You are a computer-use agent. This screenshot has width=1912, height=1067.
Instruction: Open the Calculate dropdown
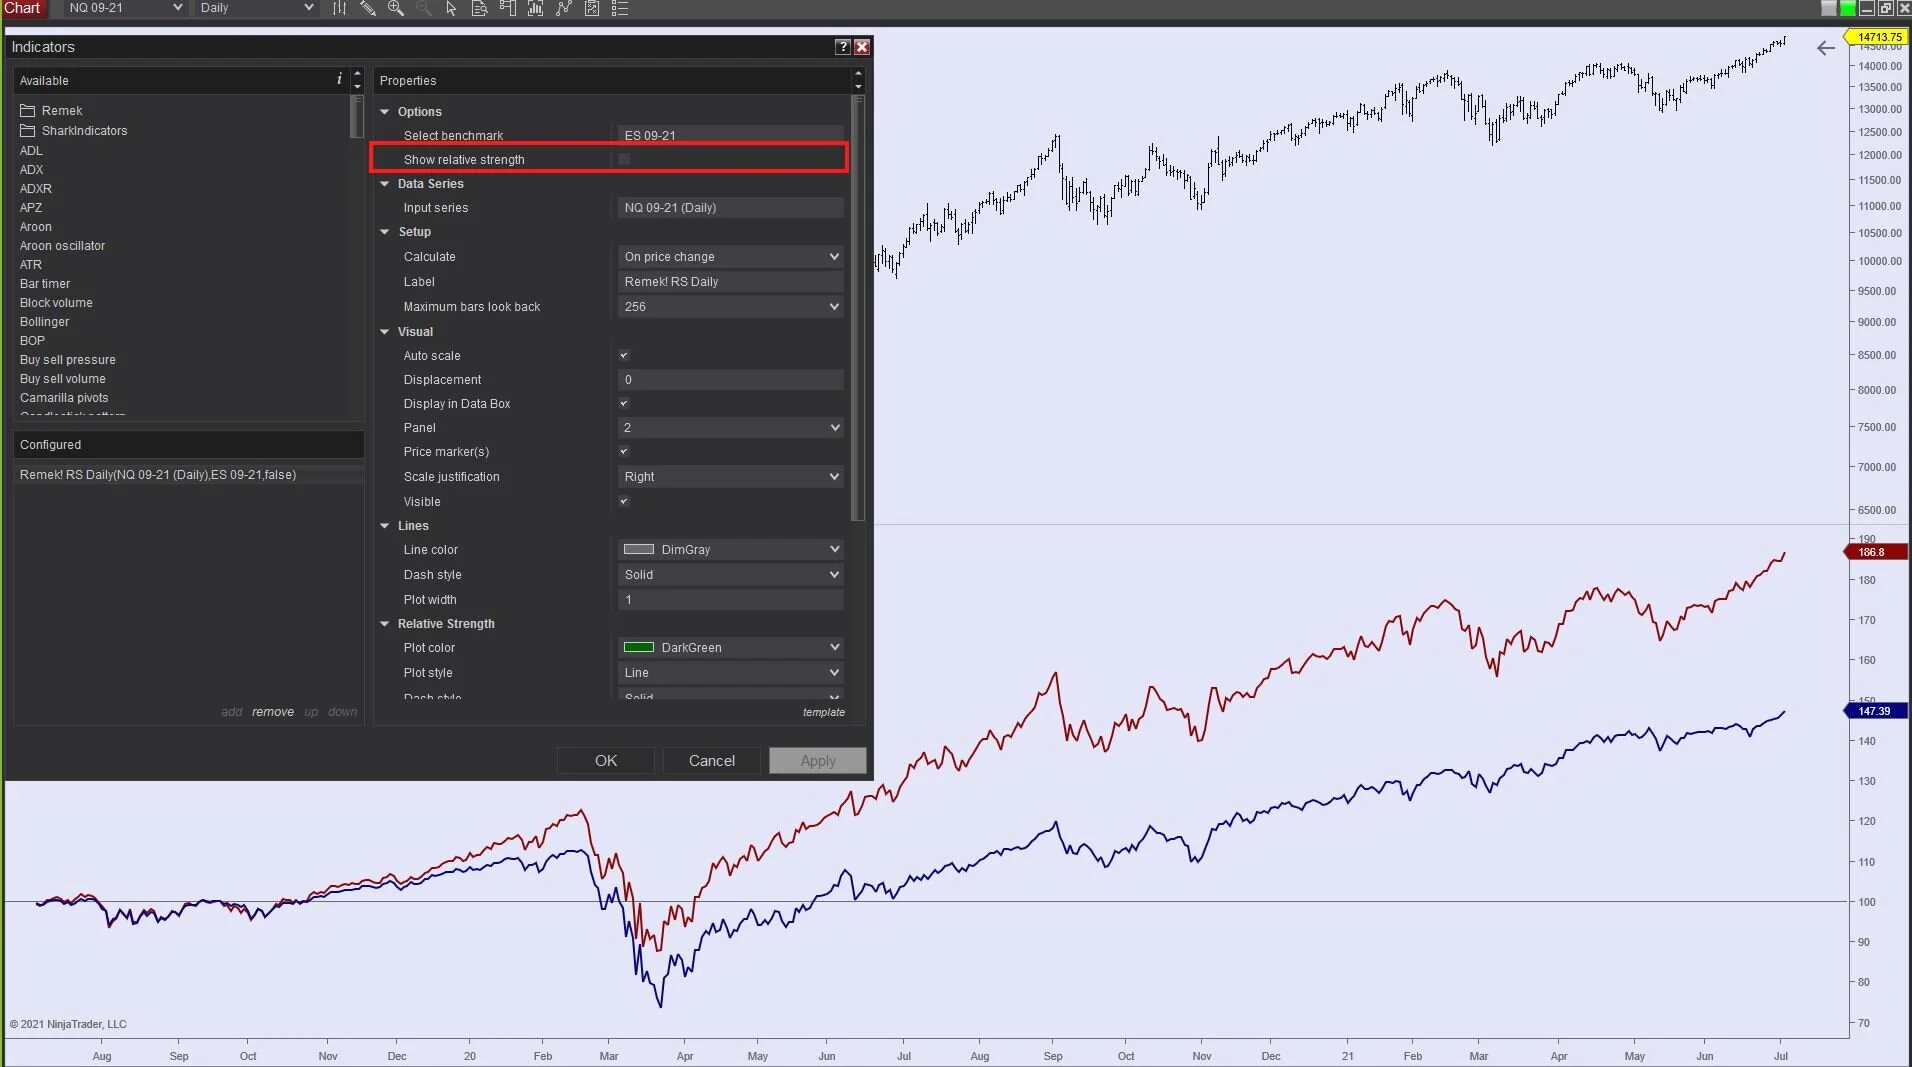click(x=731, y=257)
